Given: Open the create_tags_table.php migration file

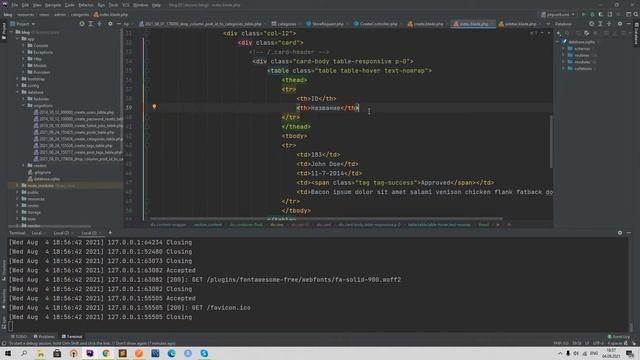Looking at the screenshot, I should tap(73, 145).
